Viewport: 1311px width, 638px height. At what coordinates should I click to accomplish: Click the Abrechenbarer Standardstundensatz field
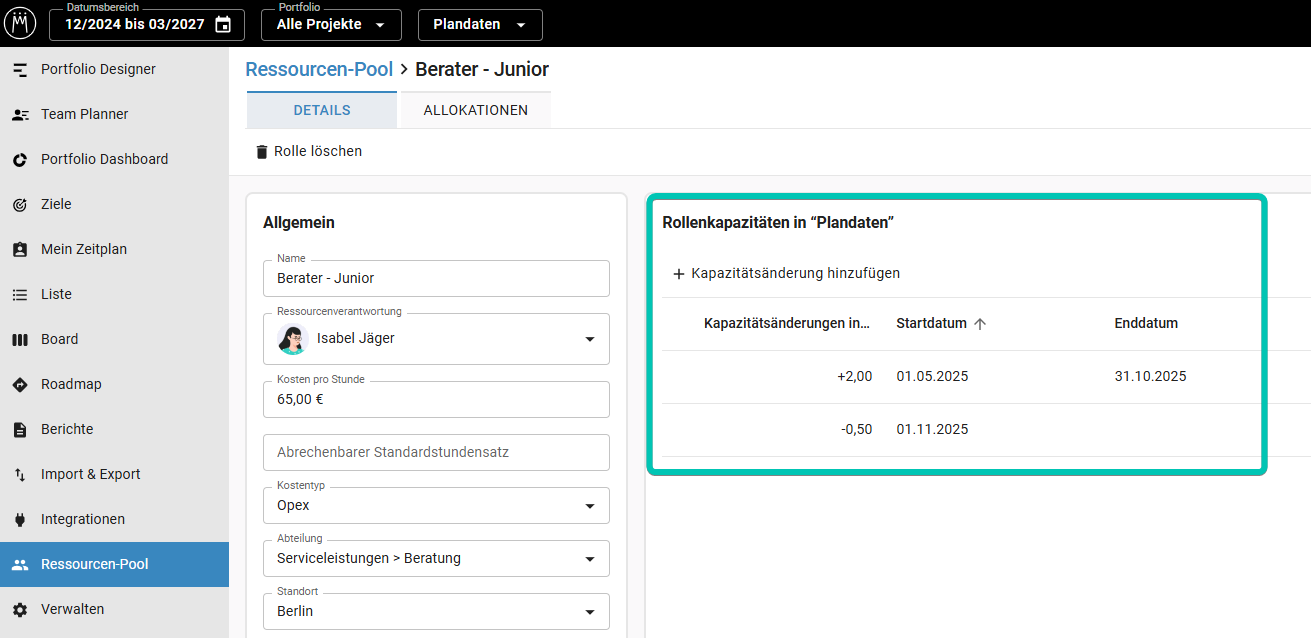[436, 452]
